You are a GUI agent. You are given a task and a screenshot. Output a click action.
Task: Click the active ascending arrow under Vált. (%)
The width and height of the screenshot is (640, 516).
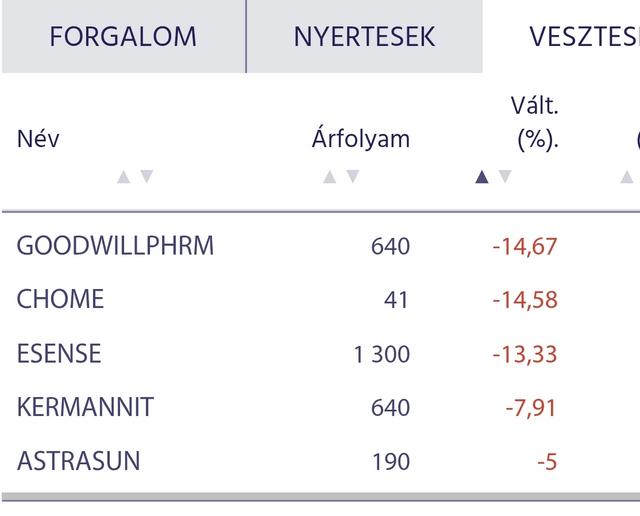[482, 177]
